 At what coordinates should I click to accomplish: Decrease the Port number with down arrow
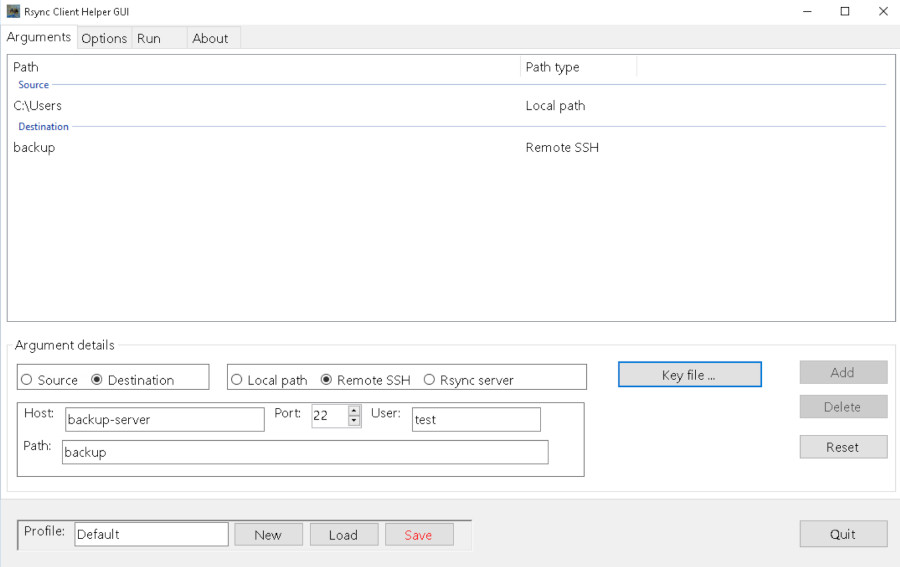[x=354, y=422]
